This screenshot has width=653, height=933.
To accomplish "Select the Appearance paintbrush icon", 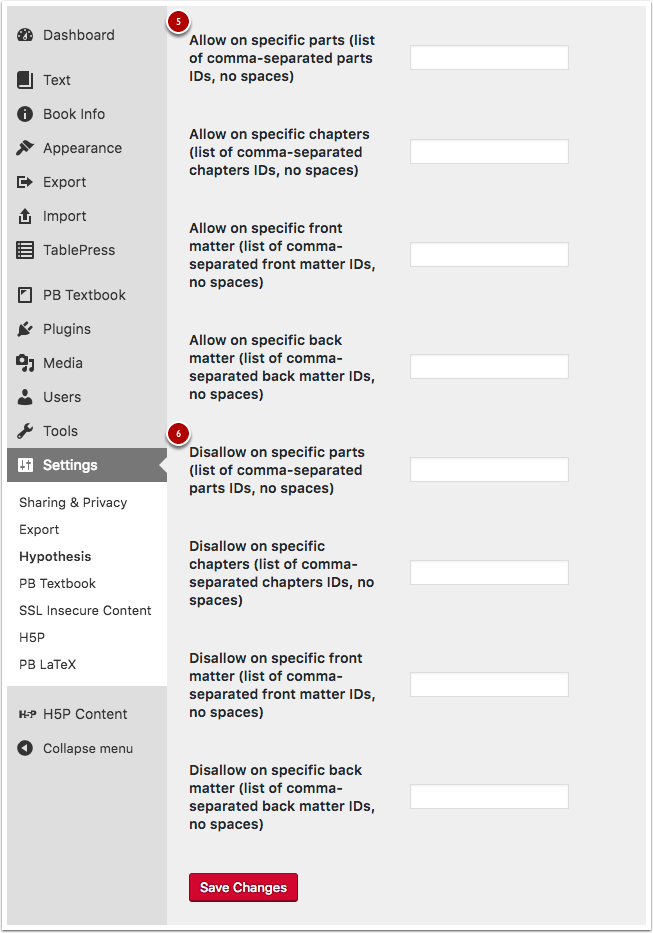I will 25,148.
